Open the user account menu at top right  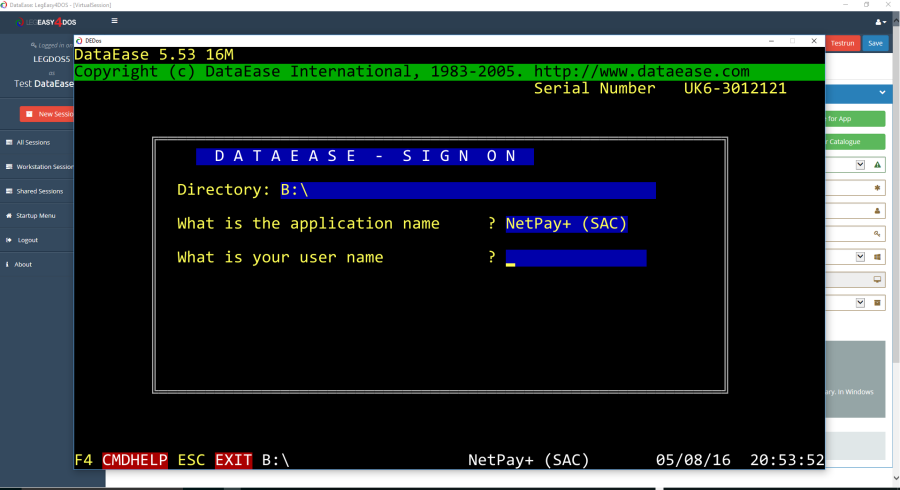coord(880,22)
